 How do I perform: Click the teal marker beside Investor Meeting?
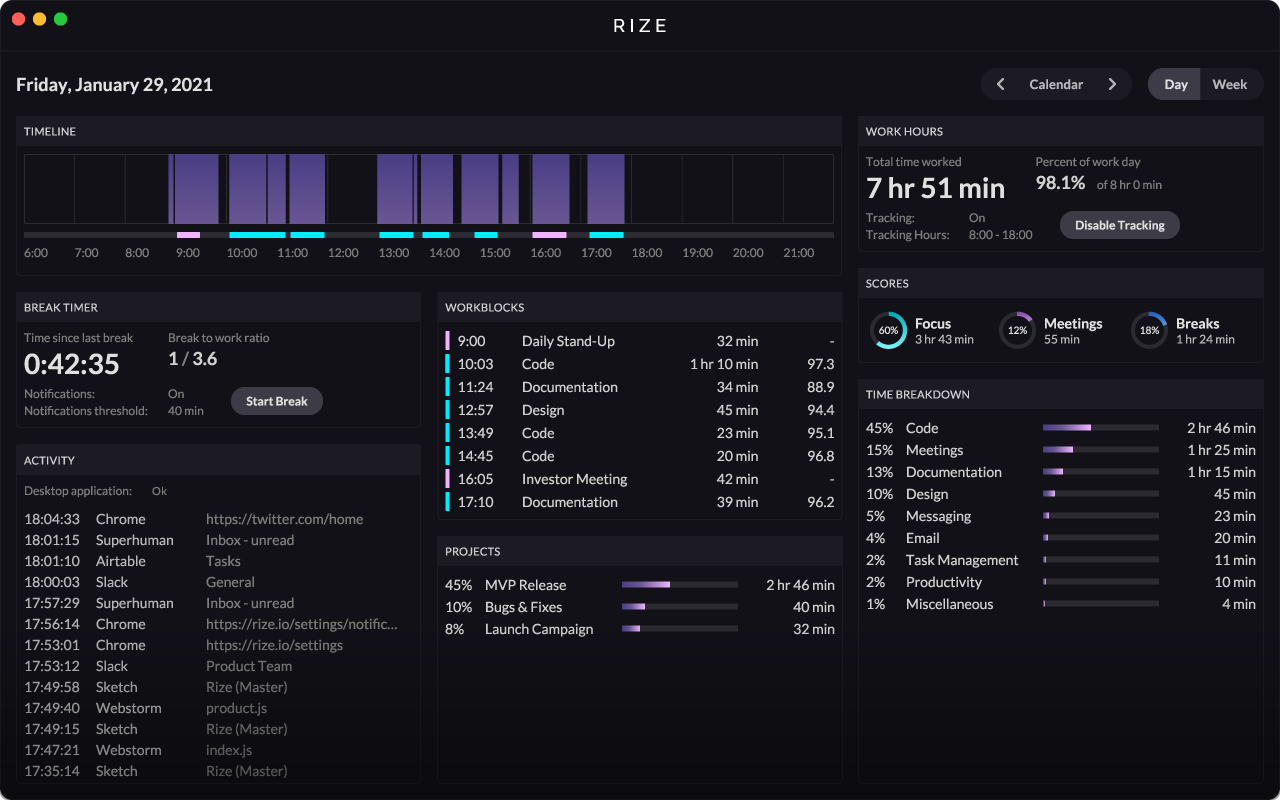[x=450, y=479]
